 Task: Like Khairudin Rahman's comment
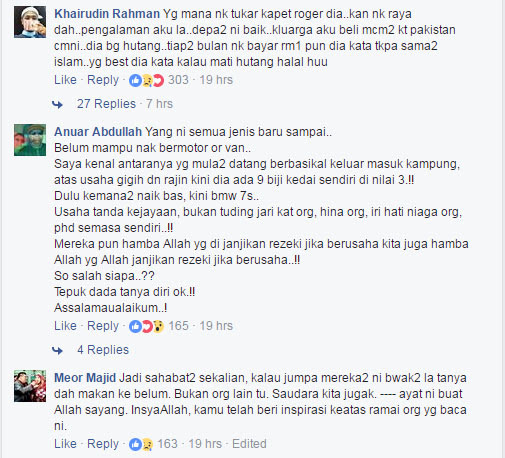point(65,80)
